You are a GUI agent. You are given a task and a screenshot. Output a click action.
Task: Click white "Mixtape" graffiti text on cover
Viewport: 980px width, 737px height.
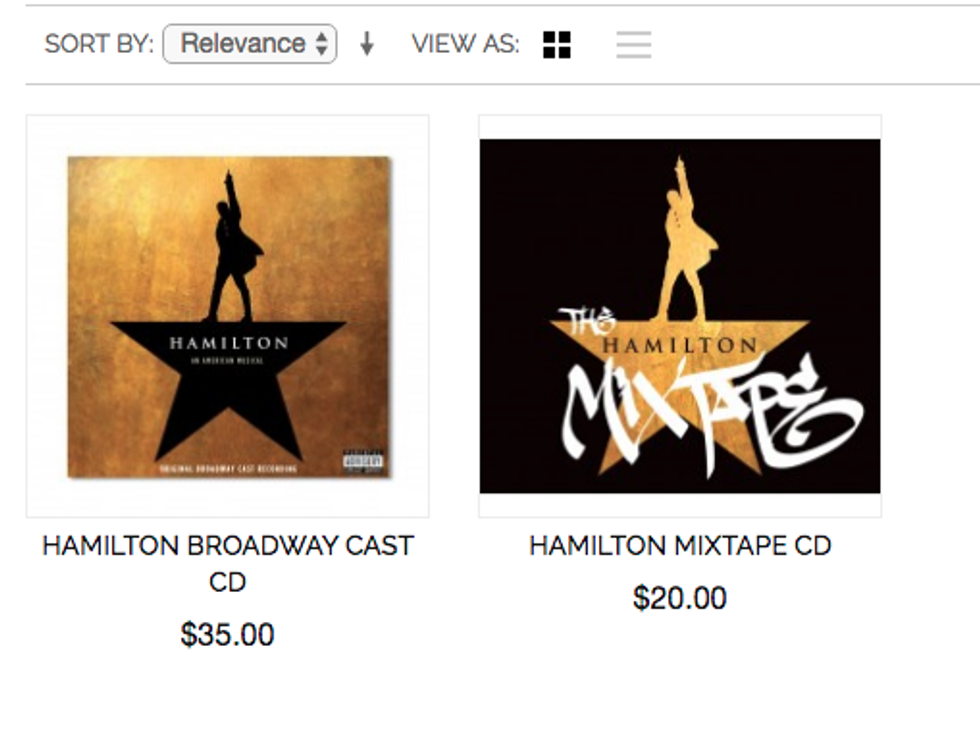[x=710, y=410]
